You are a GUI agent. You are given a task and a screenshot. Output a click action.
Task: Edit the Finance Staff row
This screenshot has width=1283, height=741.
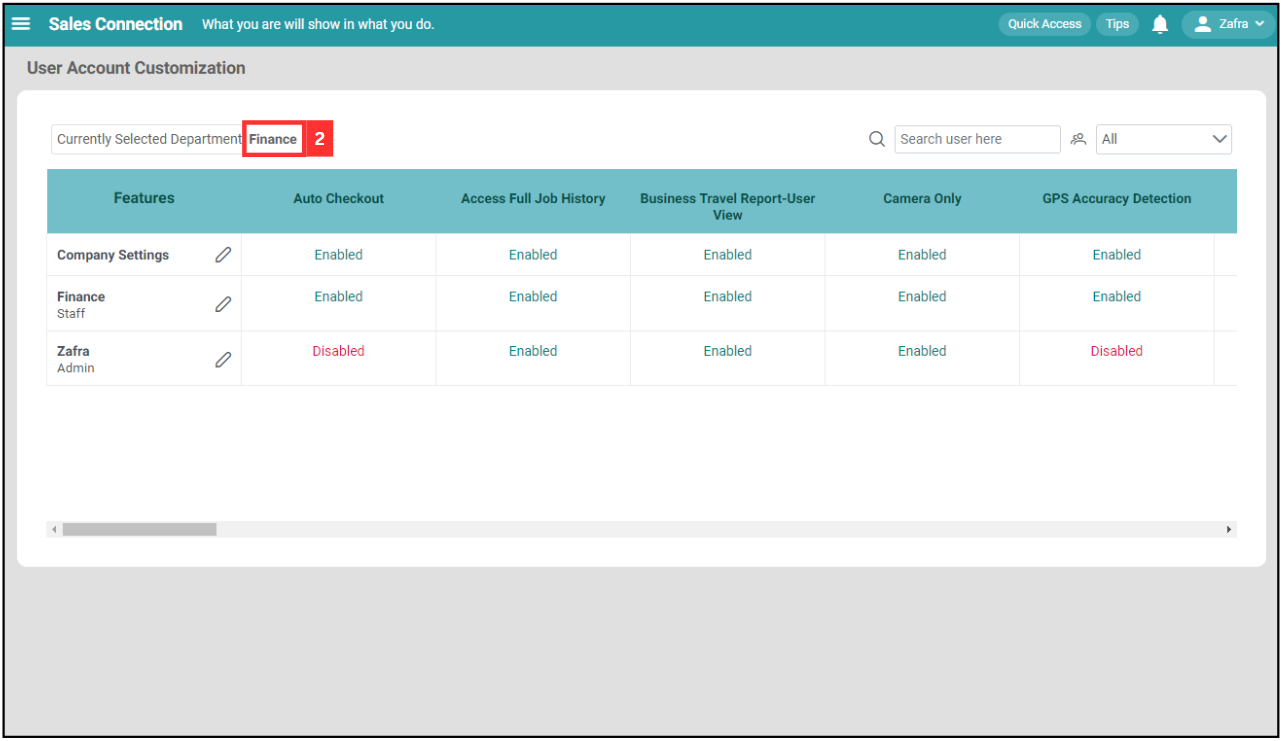coord(223,304)
